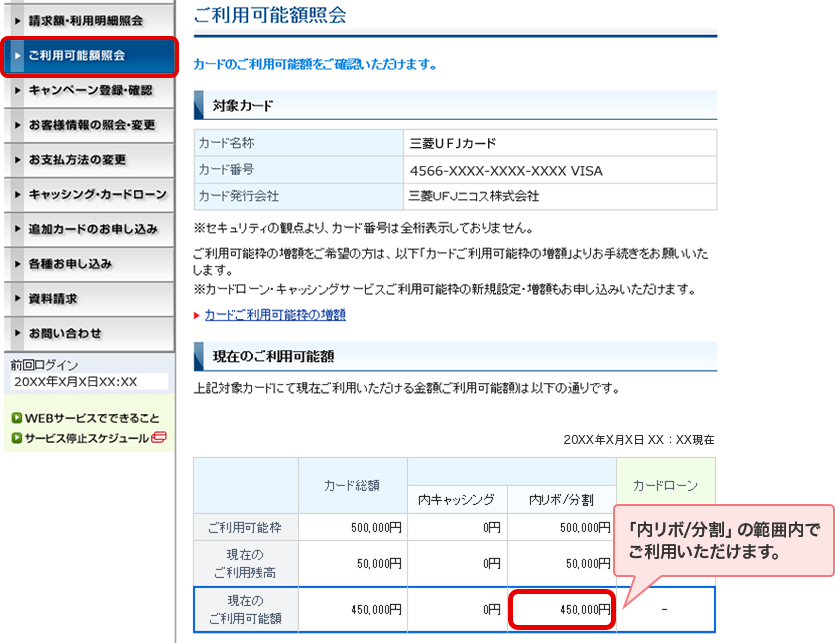Open 各種お申し込み menu item
The width and height of the screenshot is (835, 643).
70,264
